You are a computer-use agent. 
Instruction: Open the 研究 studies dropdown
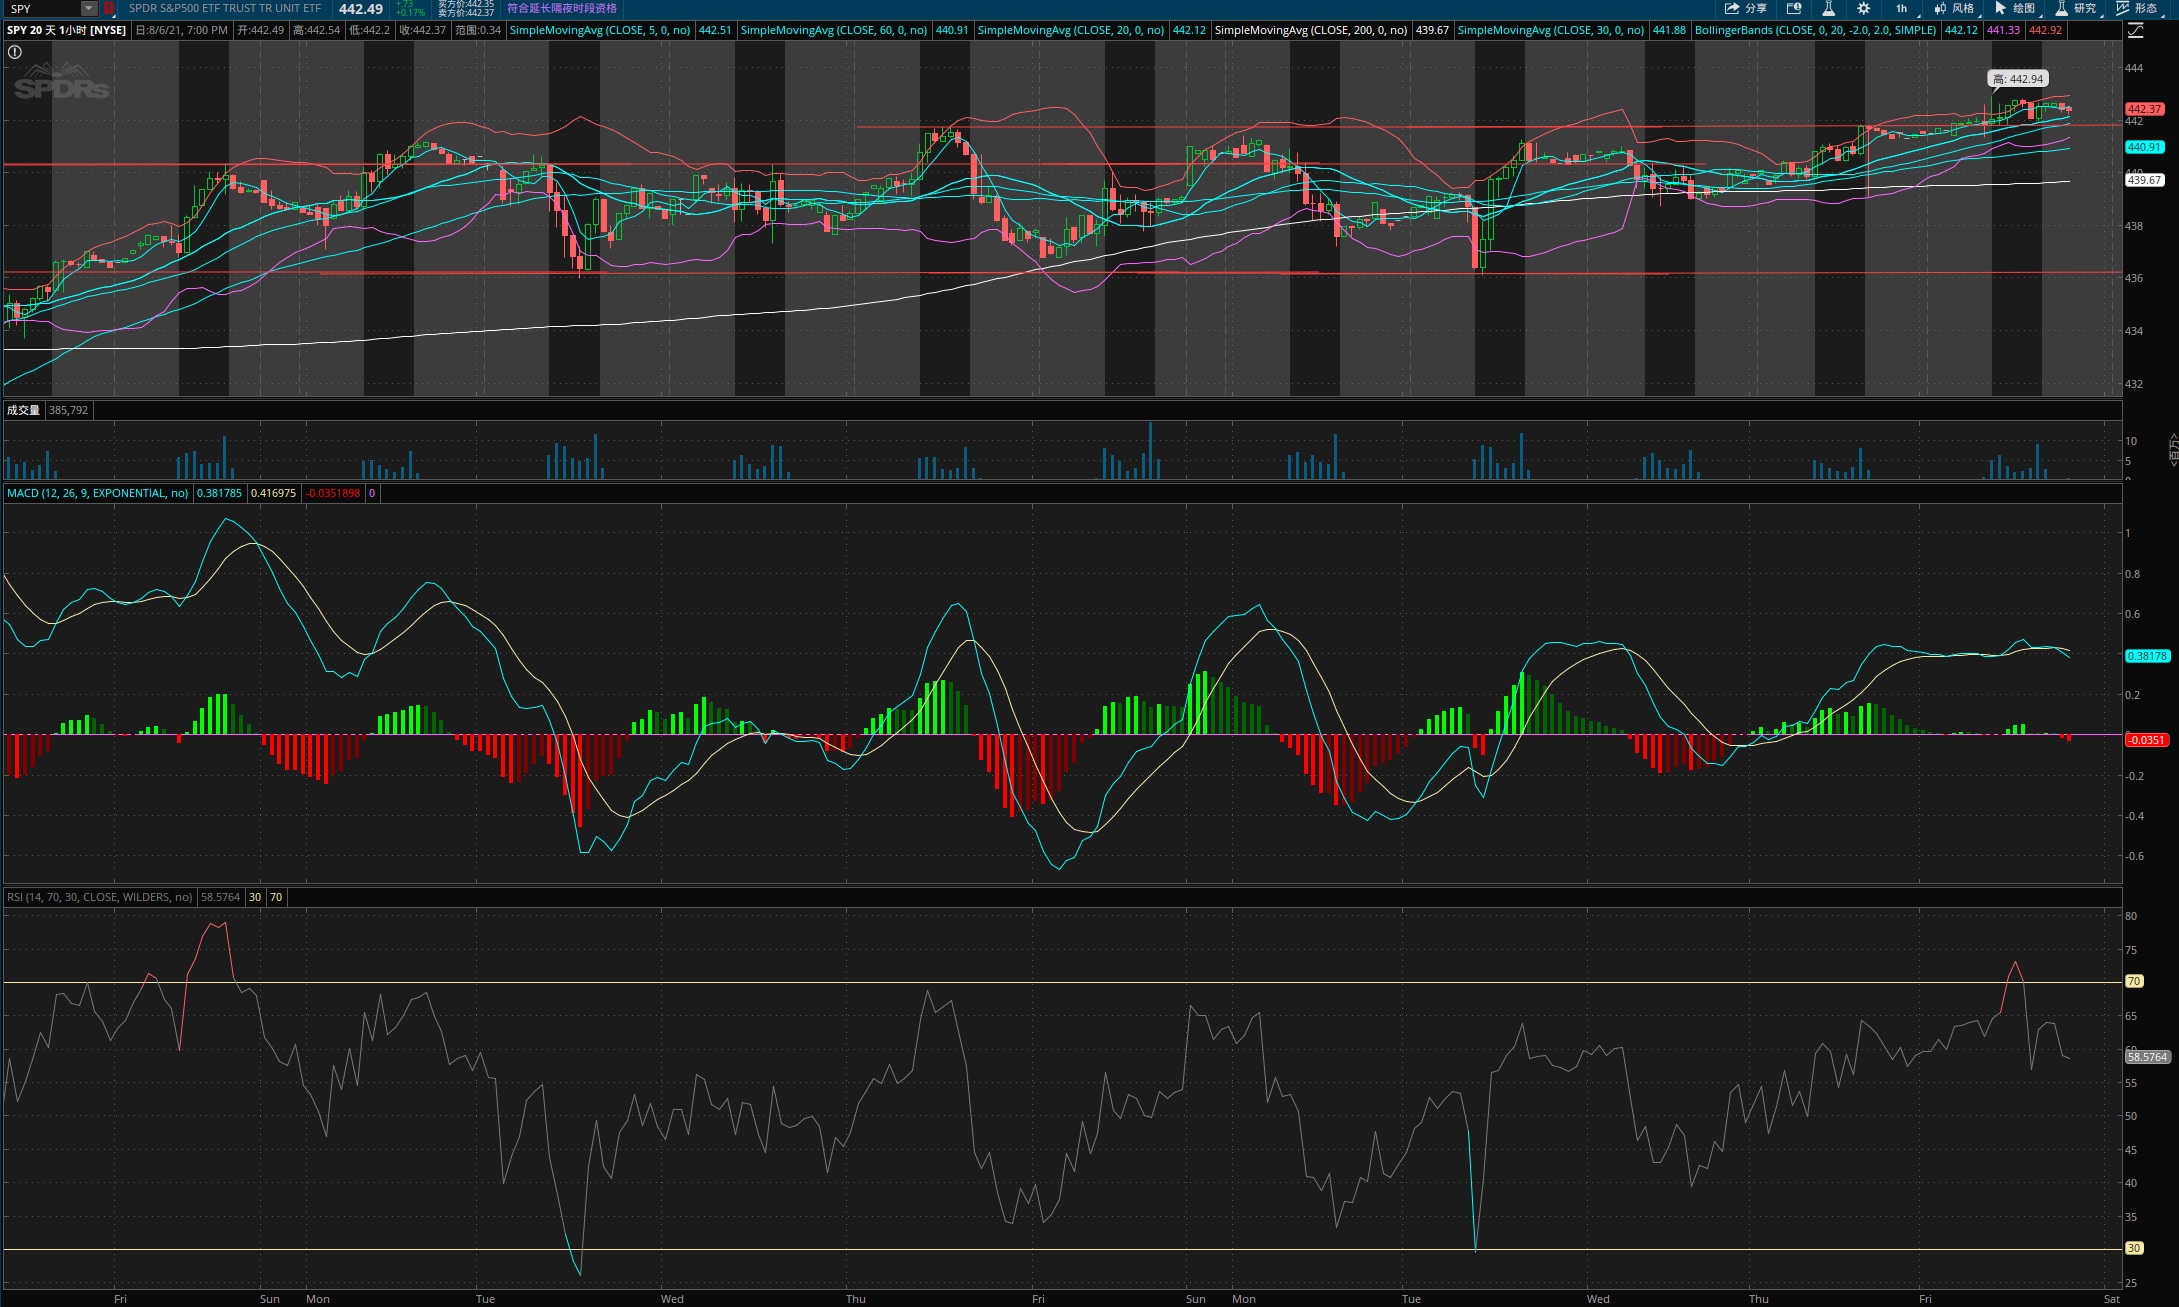(2076, 8)
